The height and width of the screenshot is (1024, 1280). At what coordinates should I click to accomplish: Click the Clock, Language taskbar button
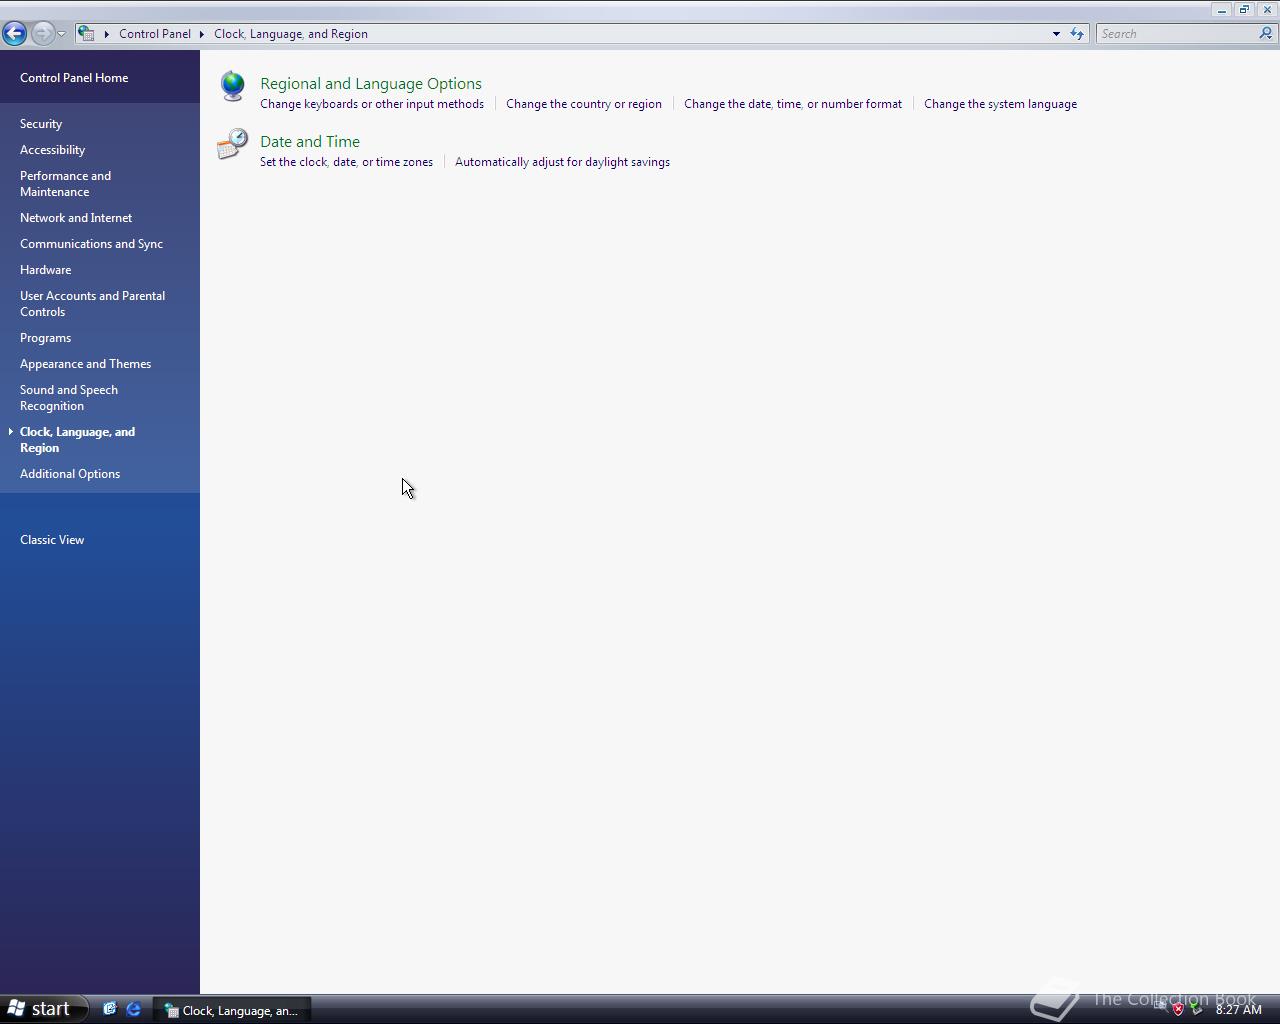click(232, 1010)
